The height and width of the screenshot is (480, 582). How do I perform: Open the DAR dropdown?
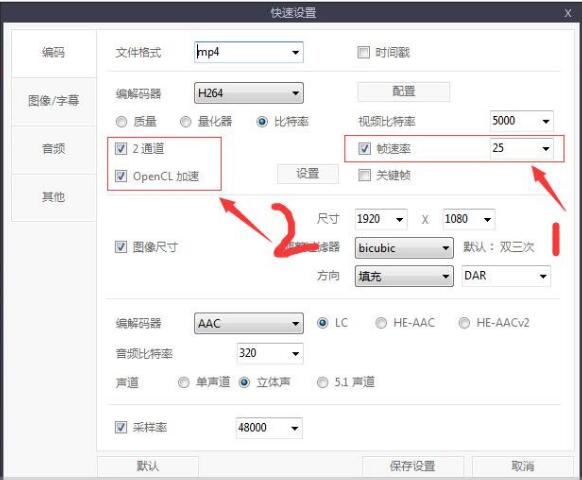pos(506,276)
